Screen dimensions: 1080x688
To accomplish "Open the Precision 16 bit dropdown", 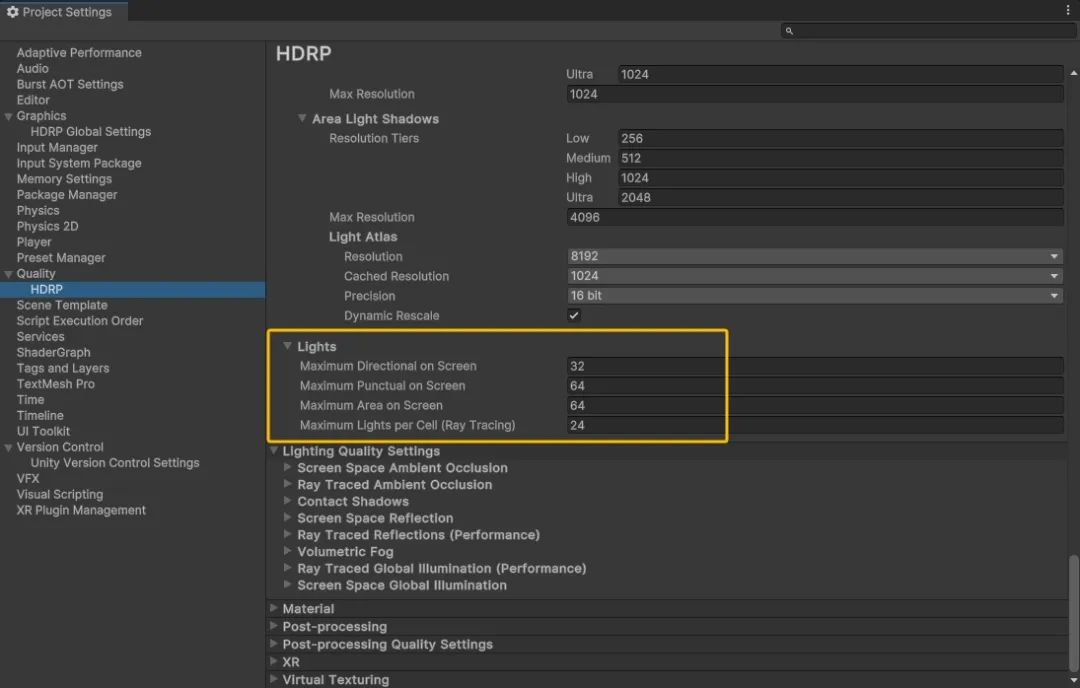I will click(x=815, y=295).
